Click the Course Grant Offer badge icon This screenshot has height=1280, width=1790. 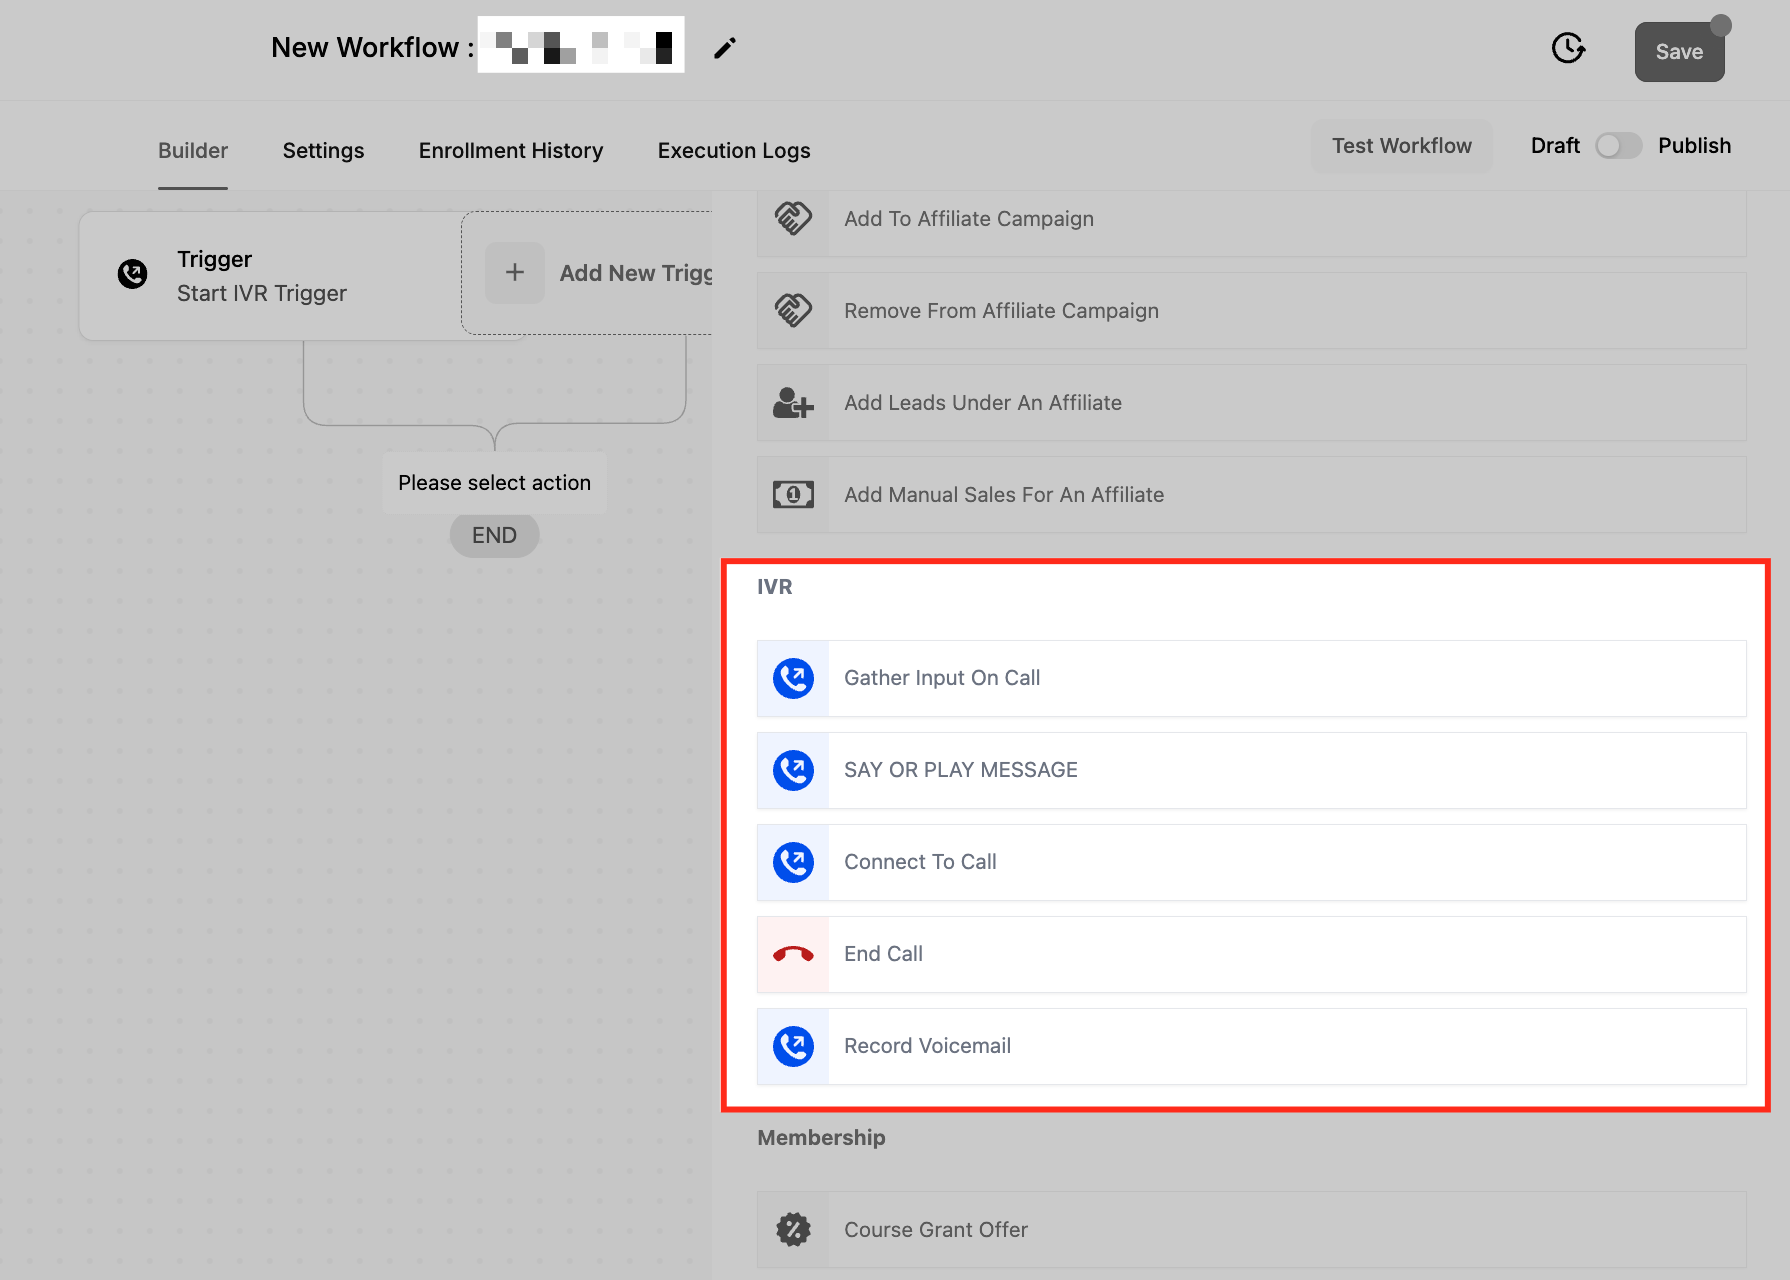click(x=793, y=1230)
